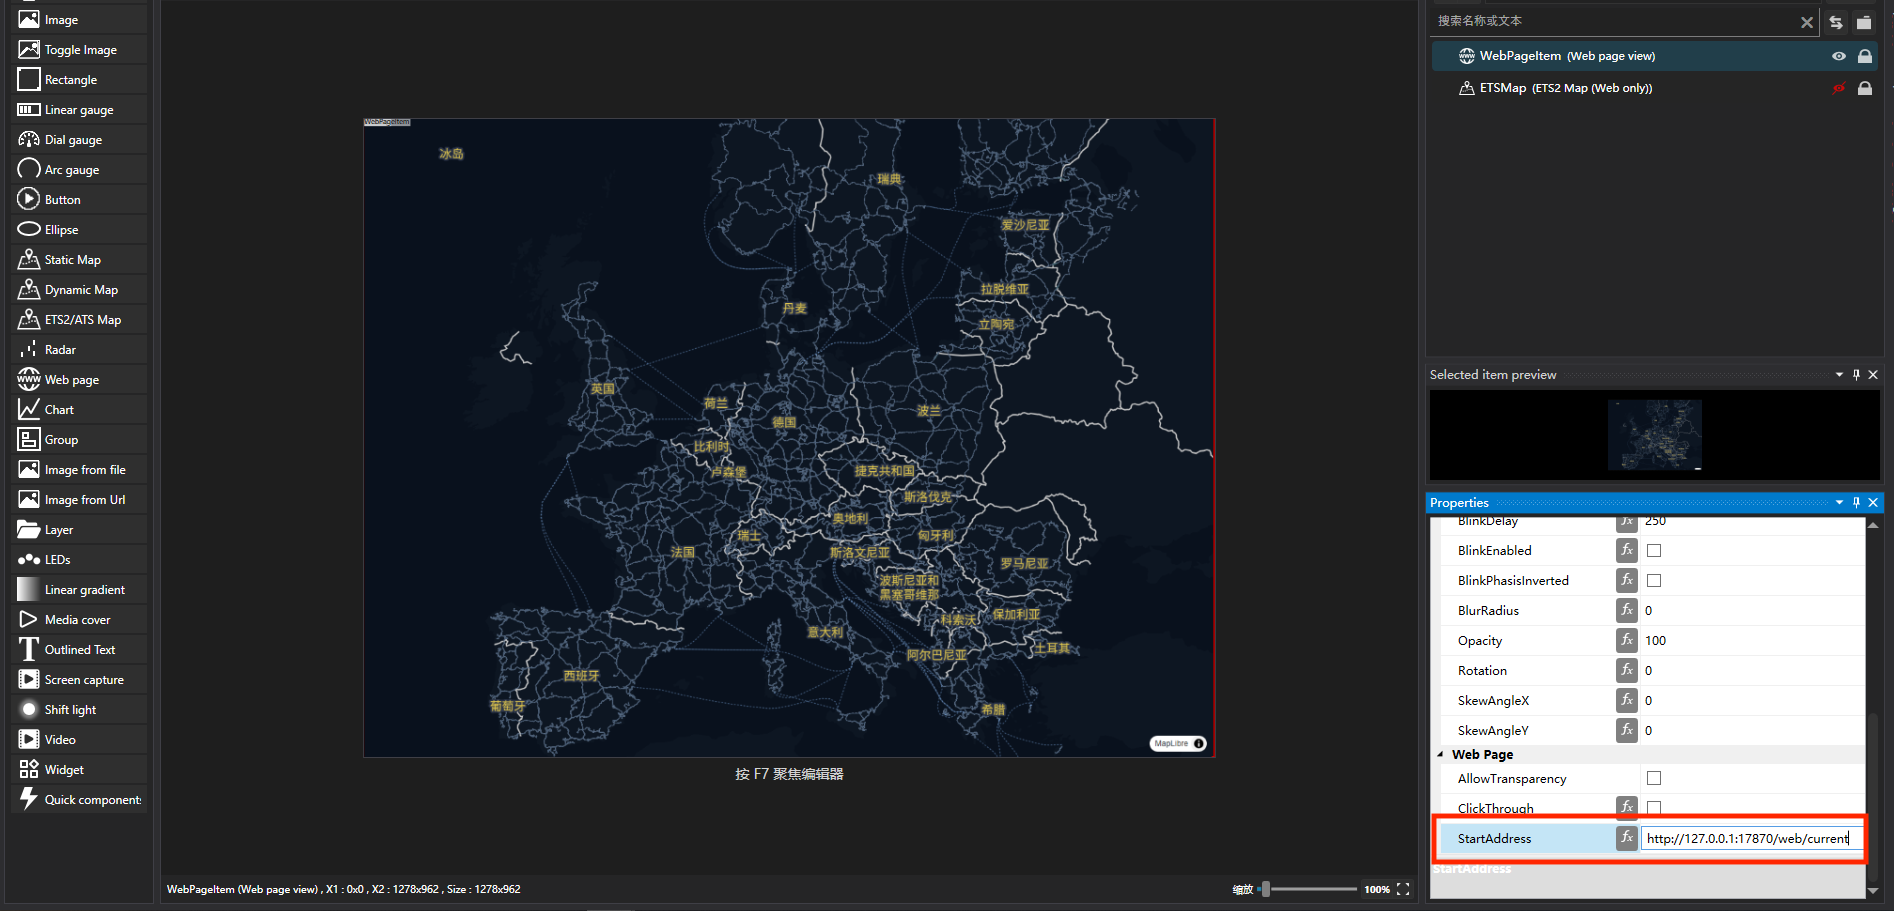Image resolution: width=1894 pixels, height=911 pixels.
Task: Select the WebPageItem row in the item list
Action: coord(1655,56)
